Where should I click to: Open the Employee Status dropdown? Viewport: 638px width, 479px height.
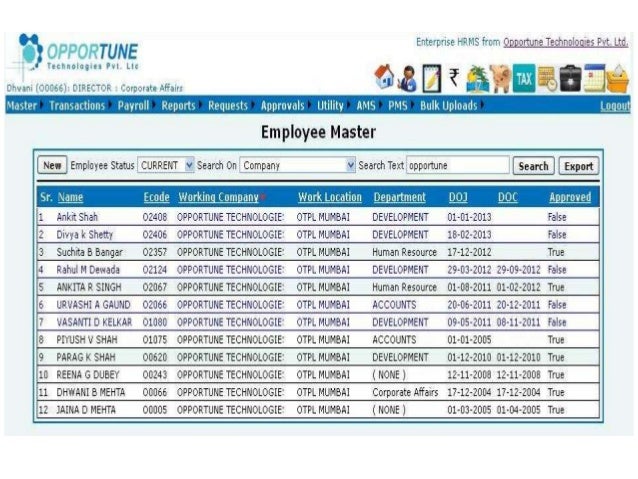pos(166,166)
